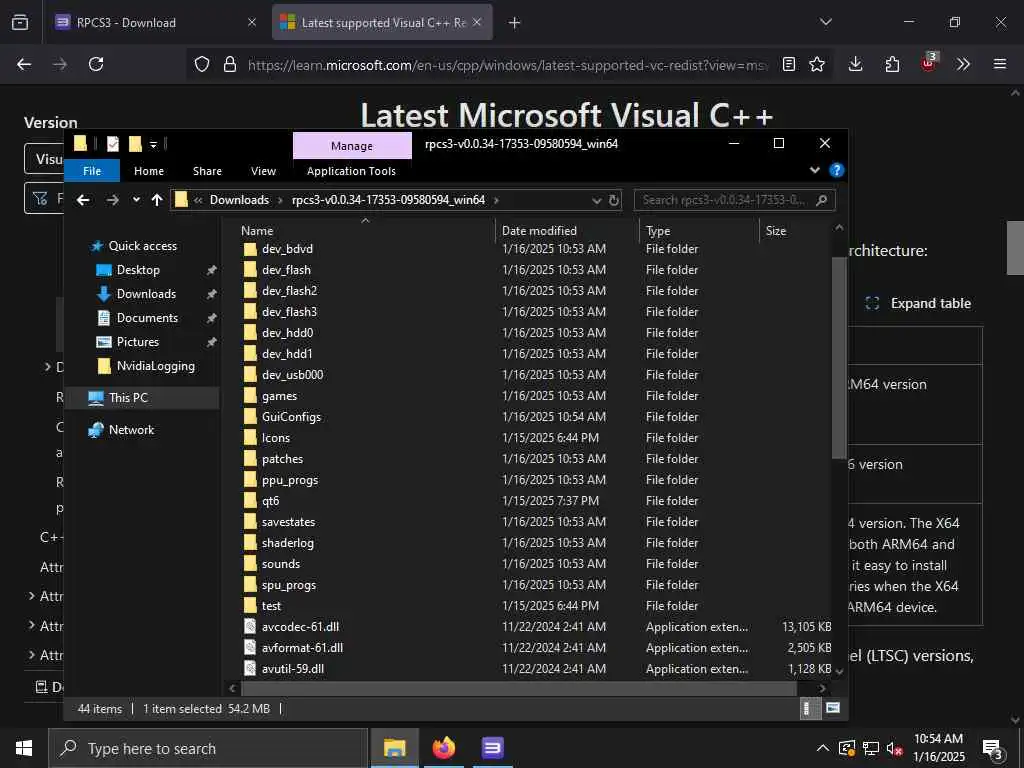This screenshot has width=1024, height=768.
Task: Select the games folder
Action: coord(280,396)
